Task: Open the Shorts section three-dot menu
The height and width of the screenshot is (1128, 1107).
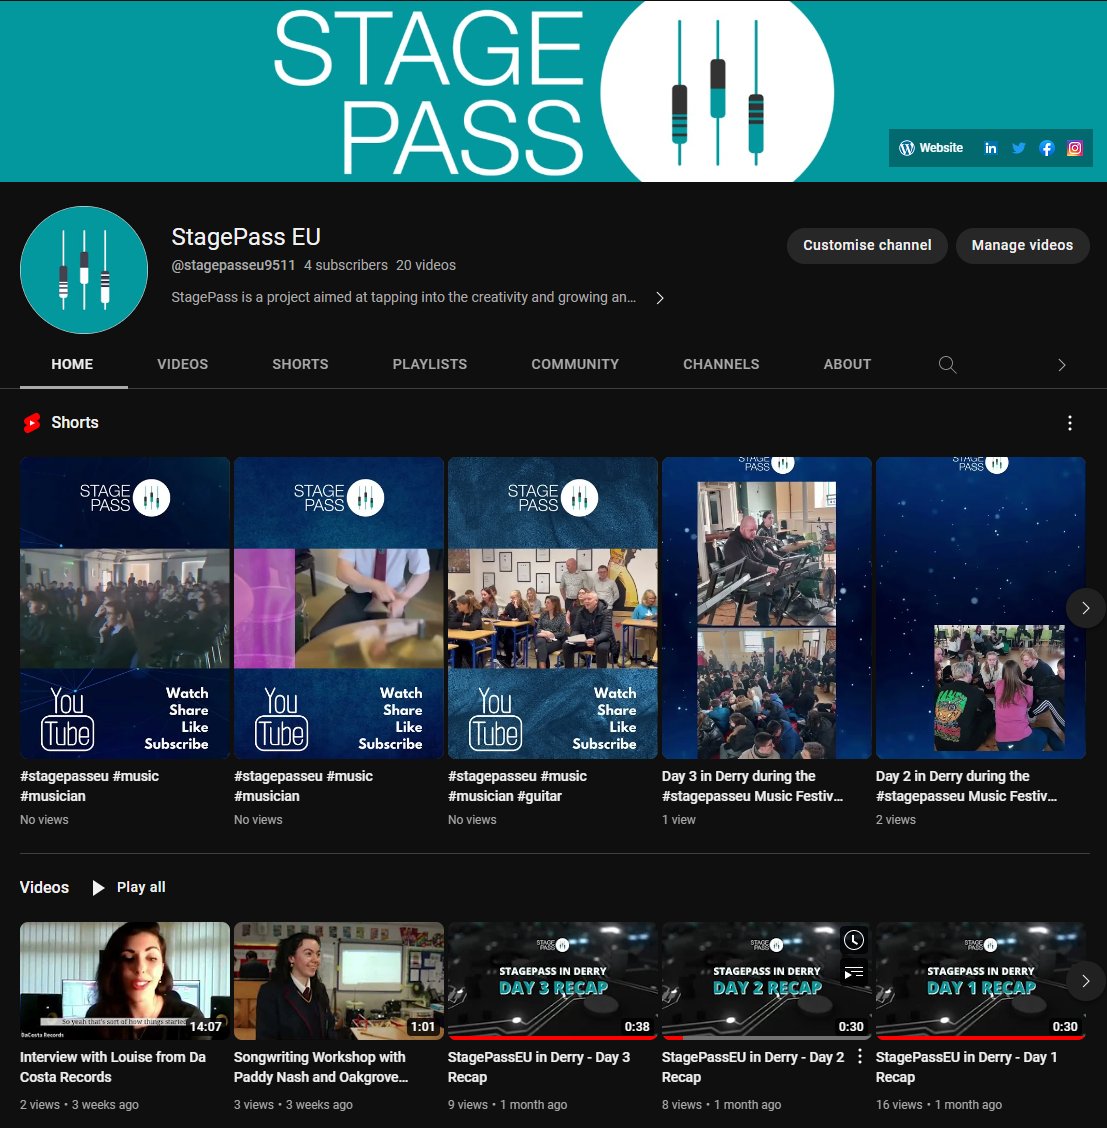Action: pos(1070,423)
